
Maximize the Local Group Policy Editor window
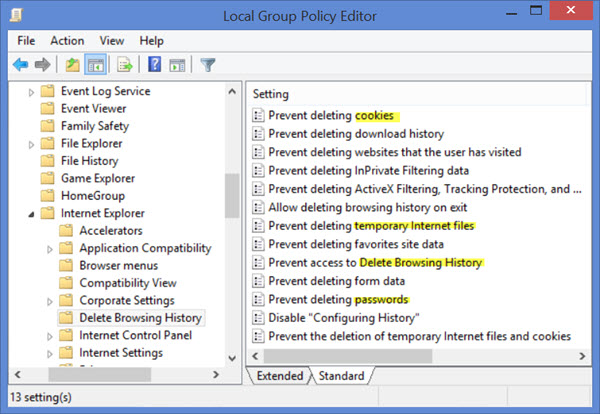coord(536,11)
